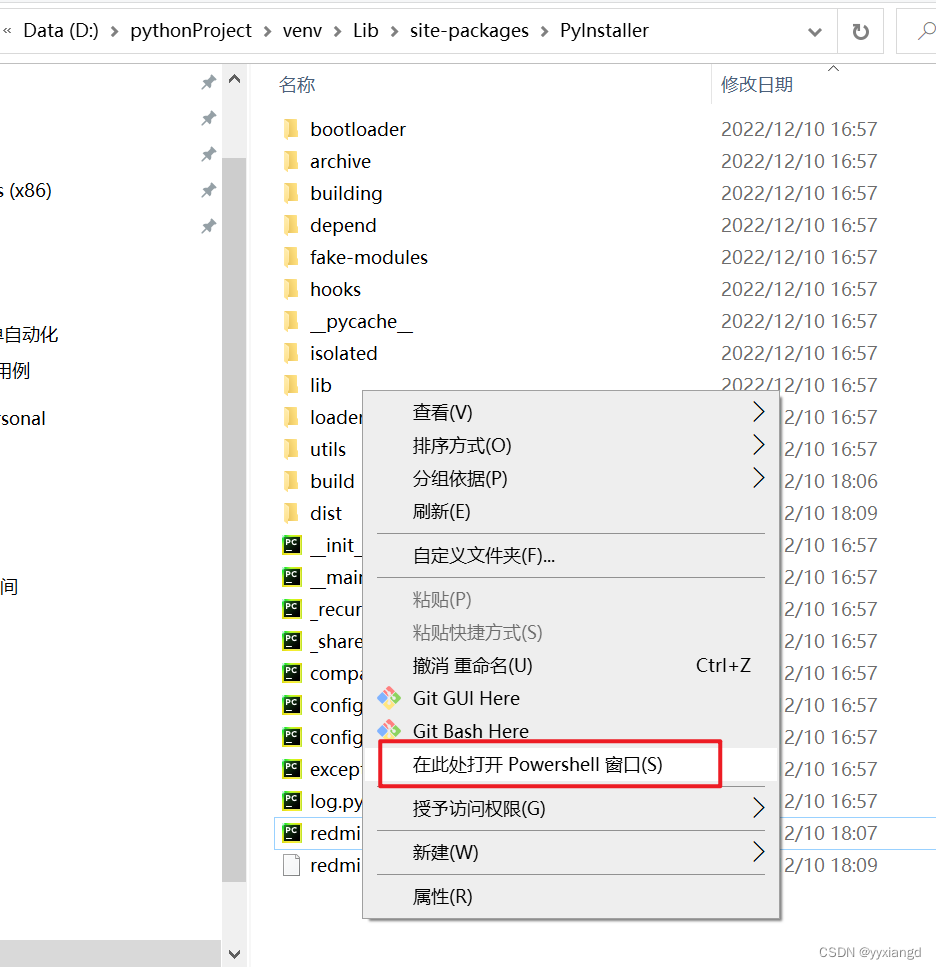This screenshot has width=936, height=969.
Task: Click the hooks folder name
Action: click(335, 289)
